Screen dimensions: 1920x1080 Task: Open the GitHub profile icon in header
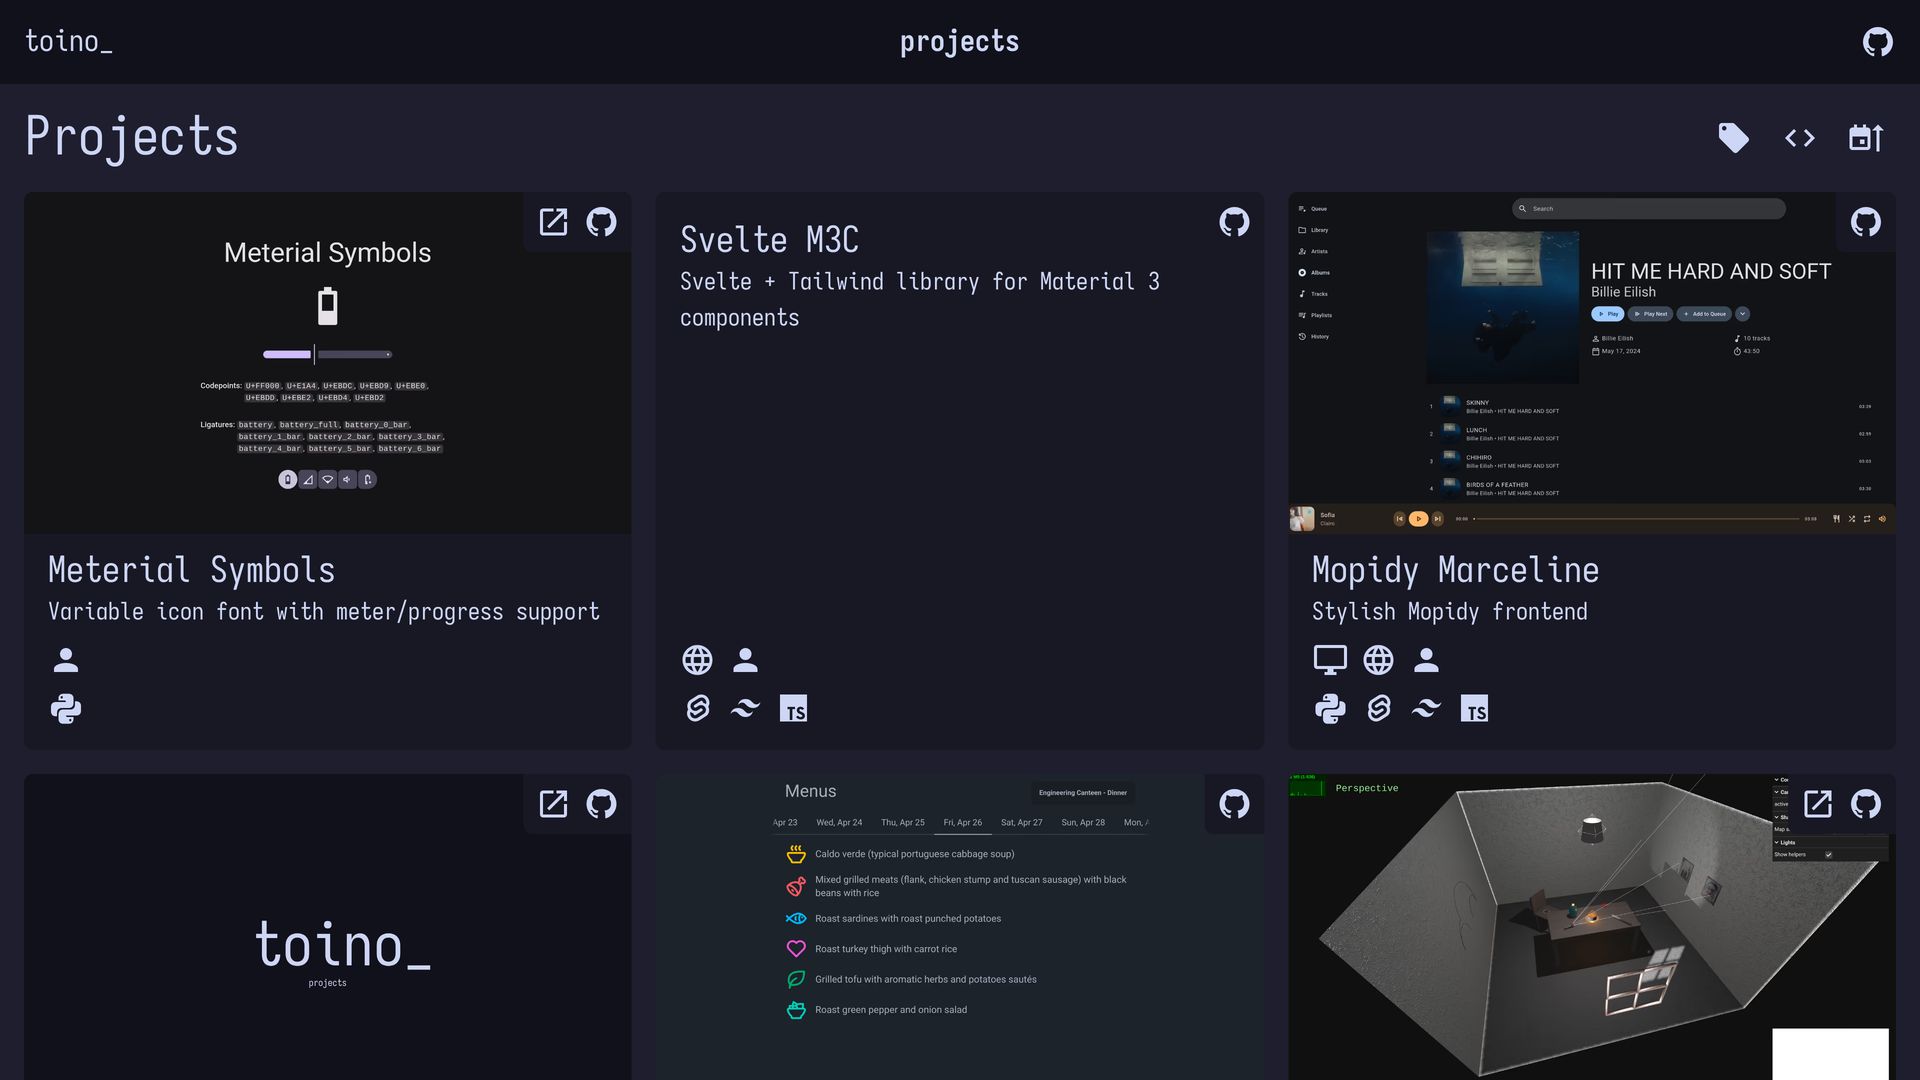tap(1877, 42)
